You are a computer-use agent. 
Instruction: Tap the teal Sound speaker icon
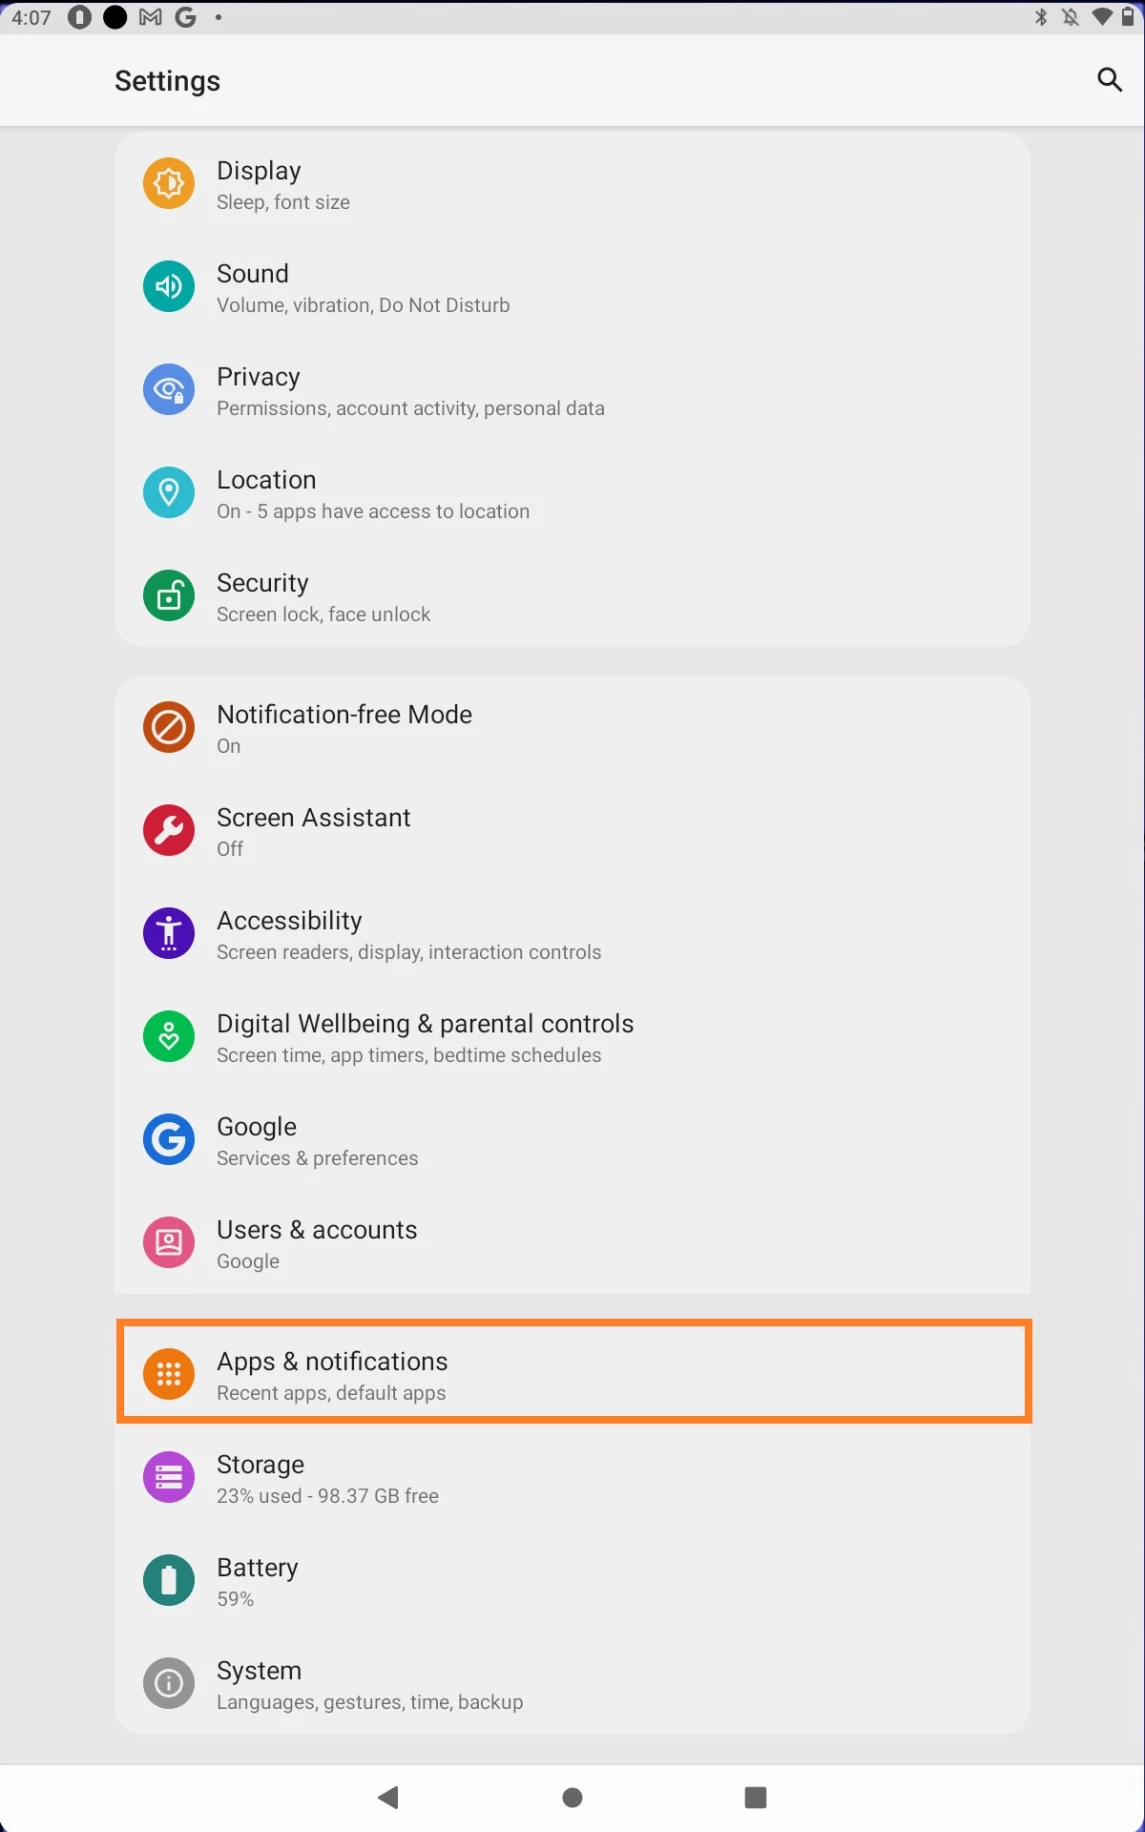[169, 287]
